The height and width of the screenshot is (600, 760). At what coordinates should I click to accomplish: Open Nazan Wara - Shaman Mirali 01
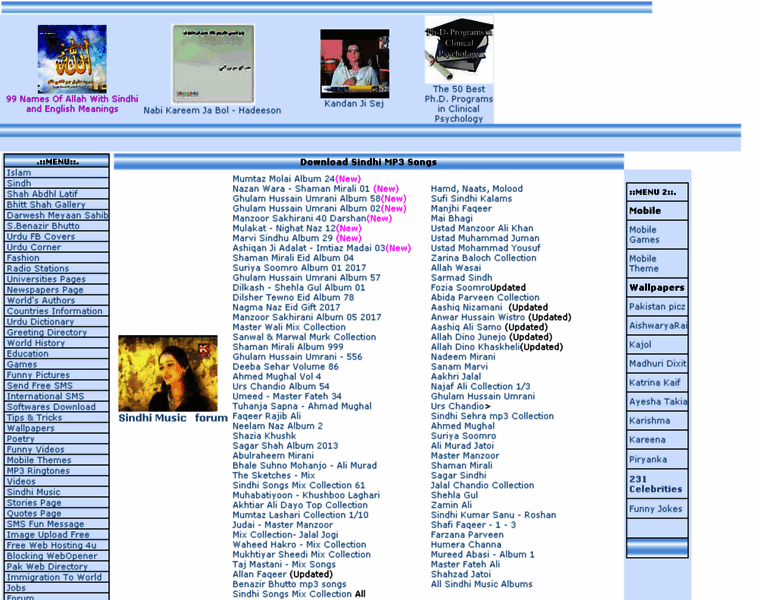(x=301, y=189)
